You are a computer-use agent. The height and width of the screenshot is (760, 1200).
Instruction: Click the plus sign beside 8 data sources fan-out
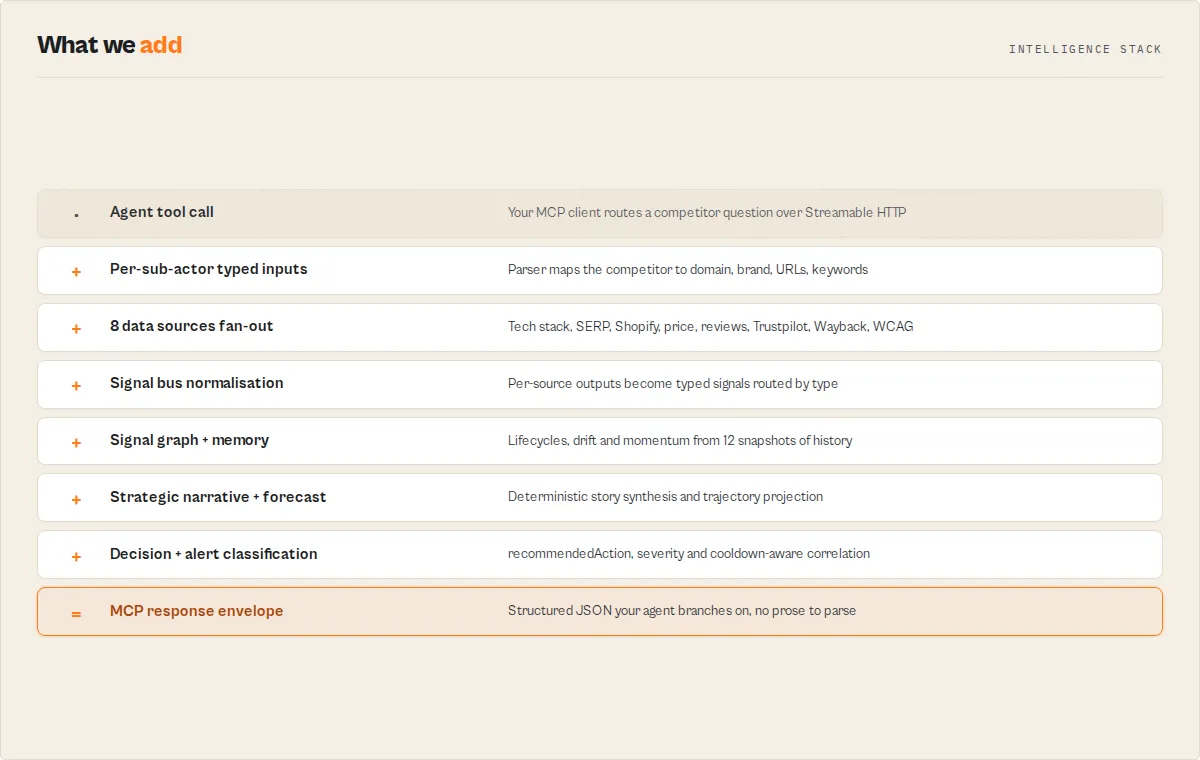[x=76, y=328]
